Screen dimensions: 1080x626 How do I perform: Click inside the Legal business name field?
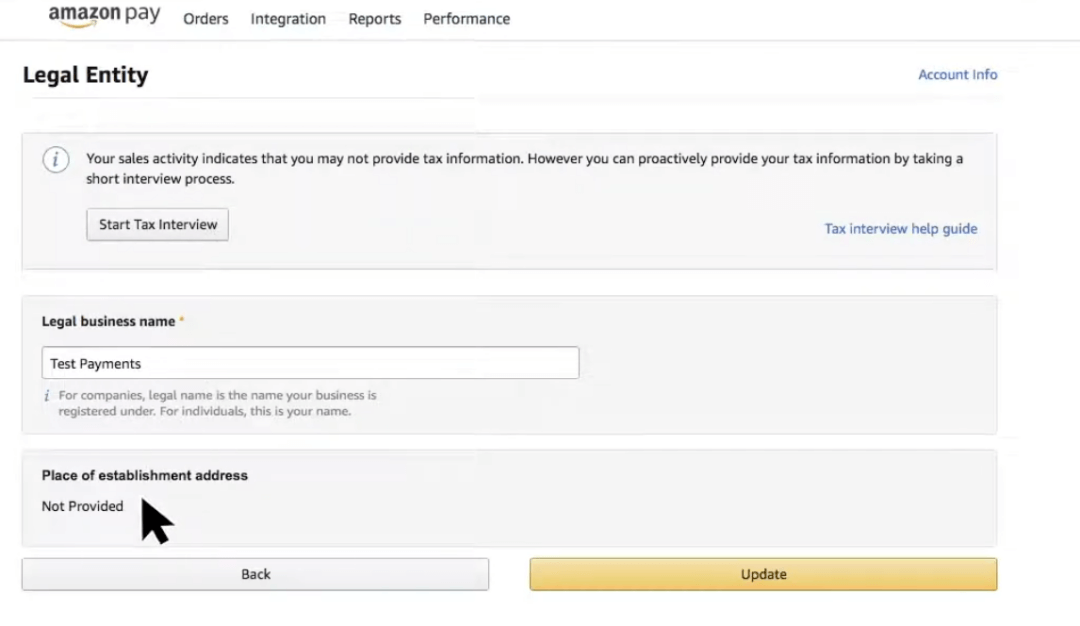coord(310,363)
